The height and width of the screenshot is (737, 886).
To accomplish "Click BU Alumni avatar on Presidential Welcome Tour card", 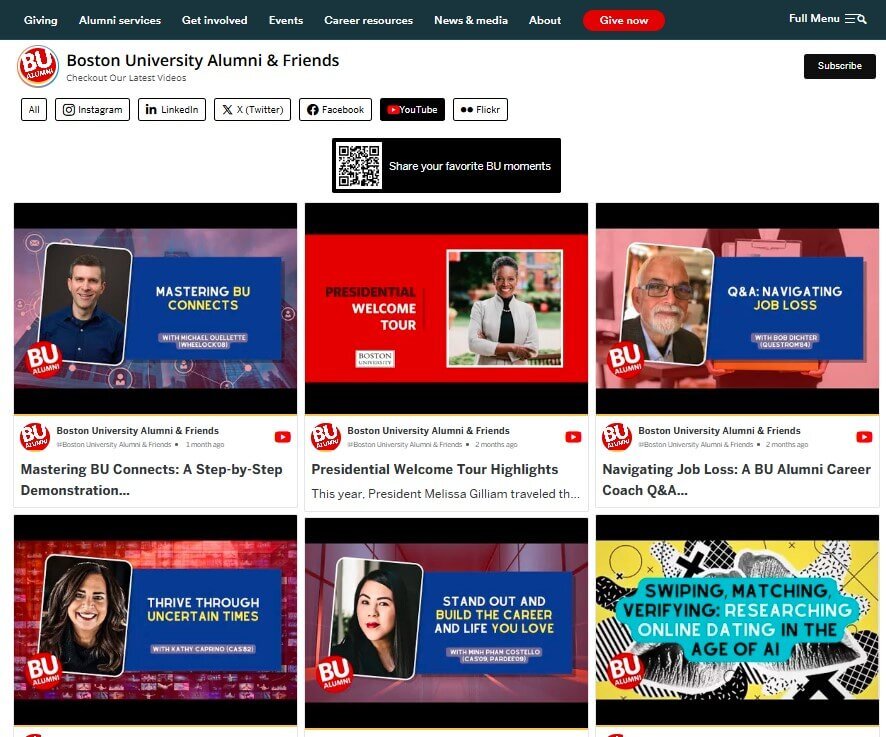I will [326, 437].
